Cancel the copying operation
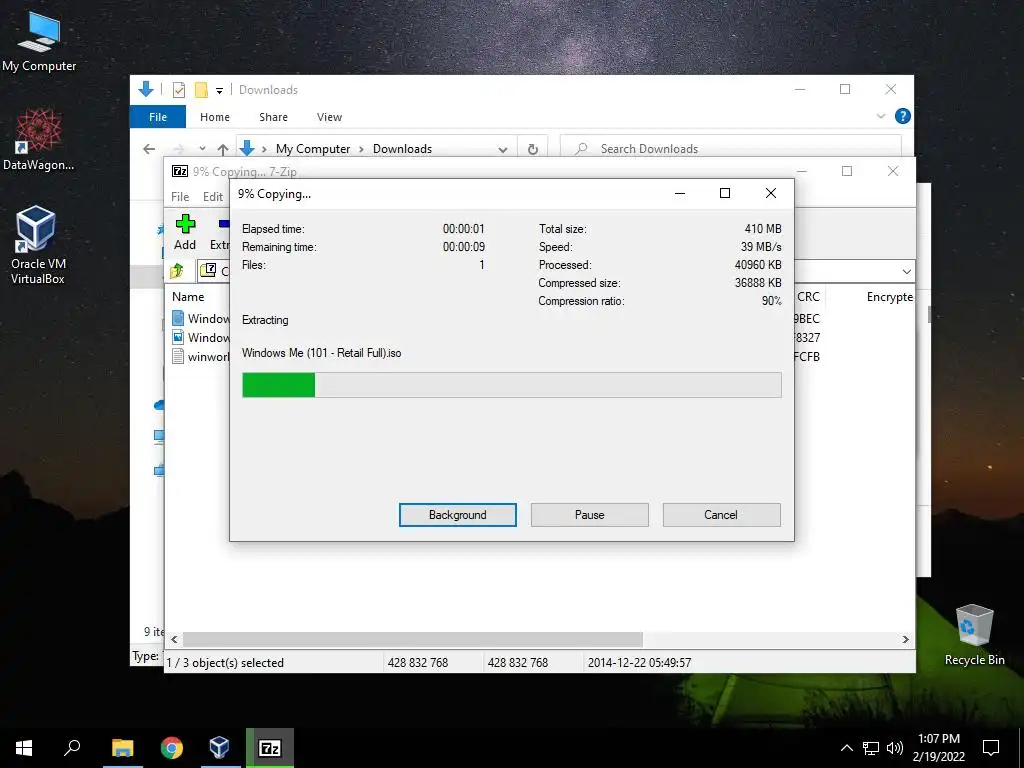 (721, 515)
